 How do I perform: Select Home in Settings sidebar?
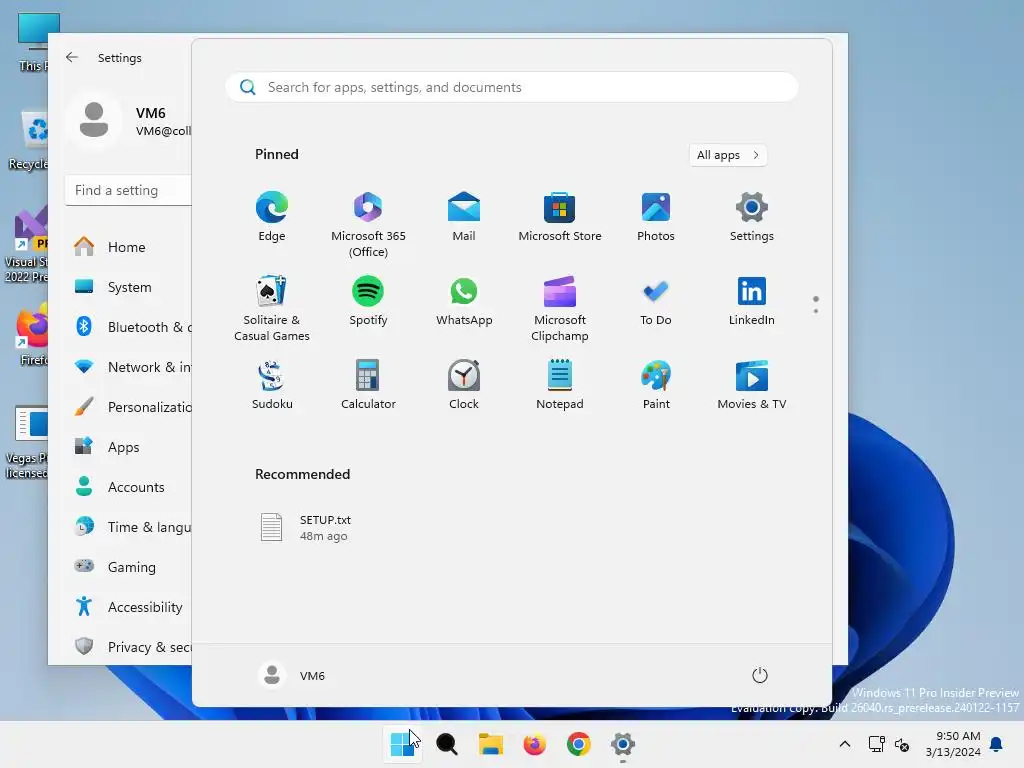[x=129, y=247]
